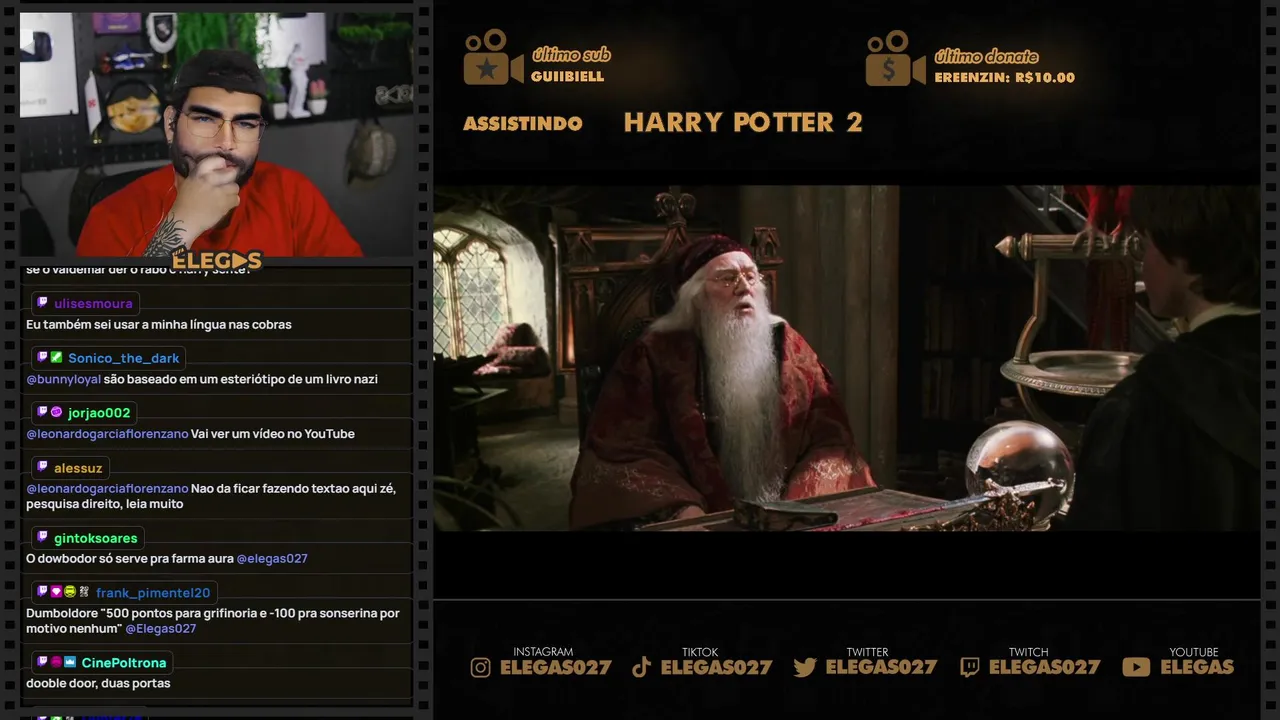Click the Instagram logo icon
This screenshot has width=1280, height=720.
point(481,667)
